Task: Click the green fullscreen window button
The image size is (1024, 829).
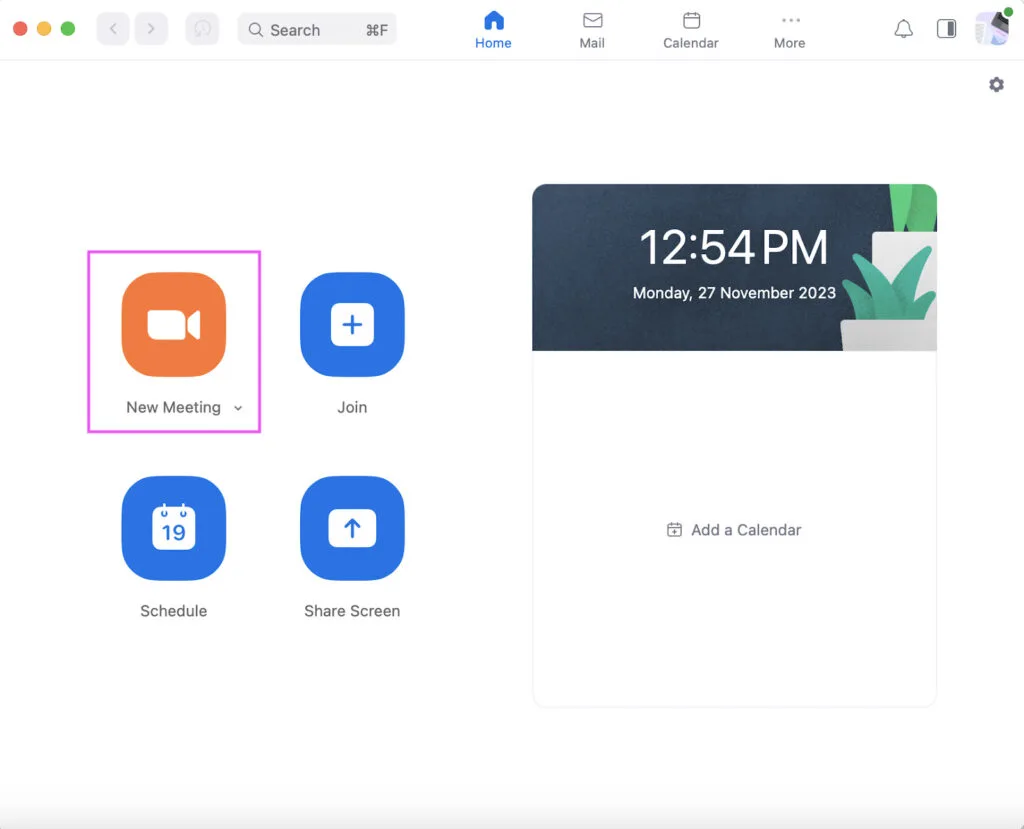Action: pos(68,29)
